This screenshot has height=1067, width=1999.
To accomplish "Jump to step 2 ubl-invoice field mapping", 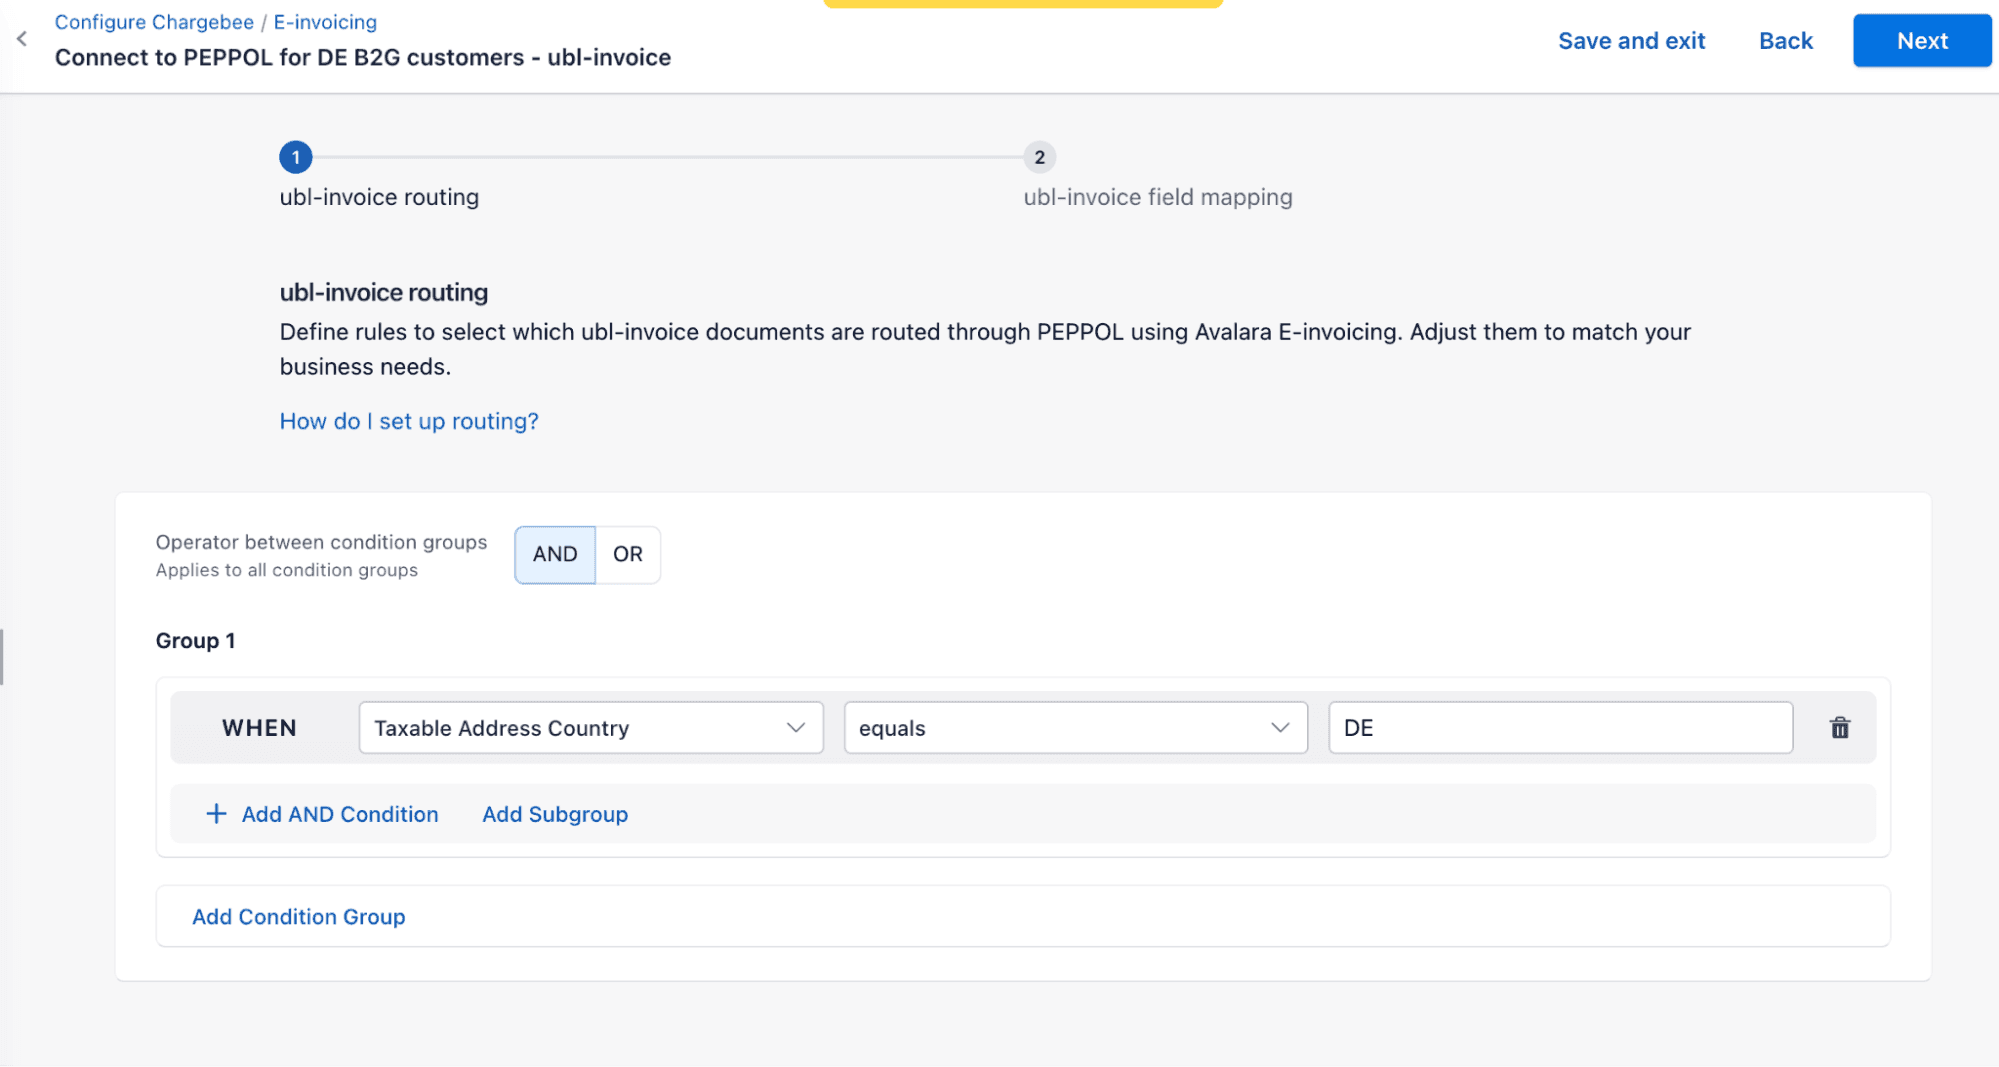I will pos(1039,157).
